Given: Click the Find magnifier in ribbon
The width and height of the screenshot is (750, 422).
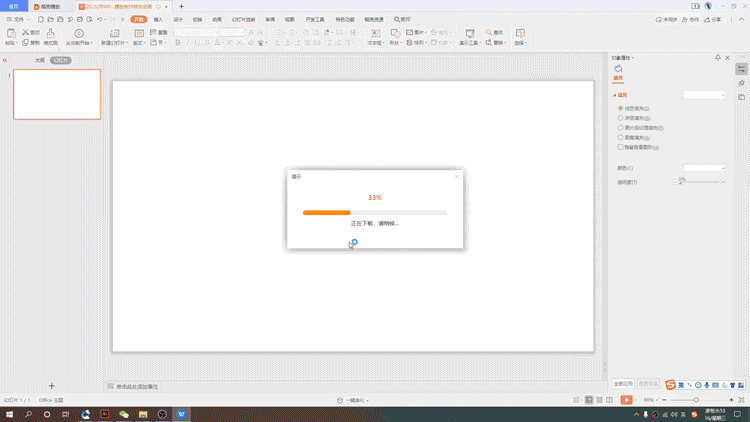Looking at the screenshot, I should [x=489, y=32].
